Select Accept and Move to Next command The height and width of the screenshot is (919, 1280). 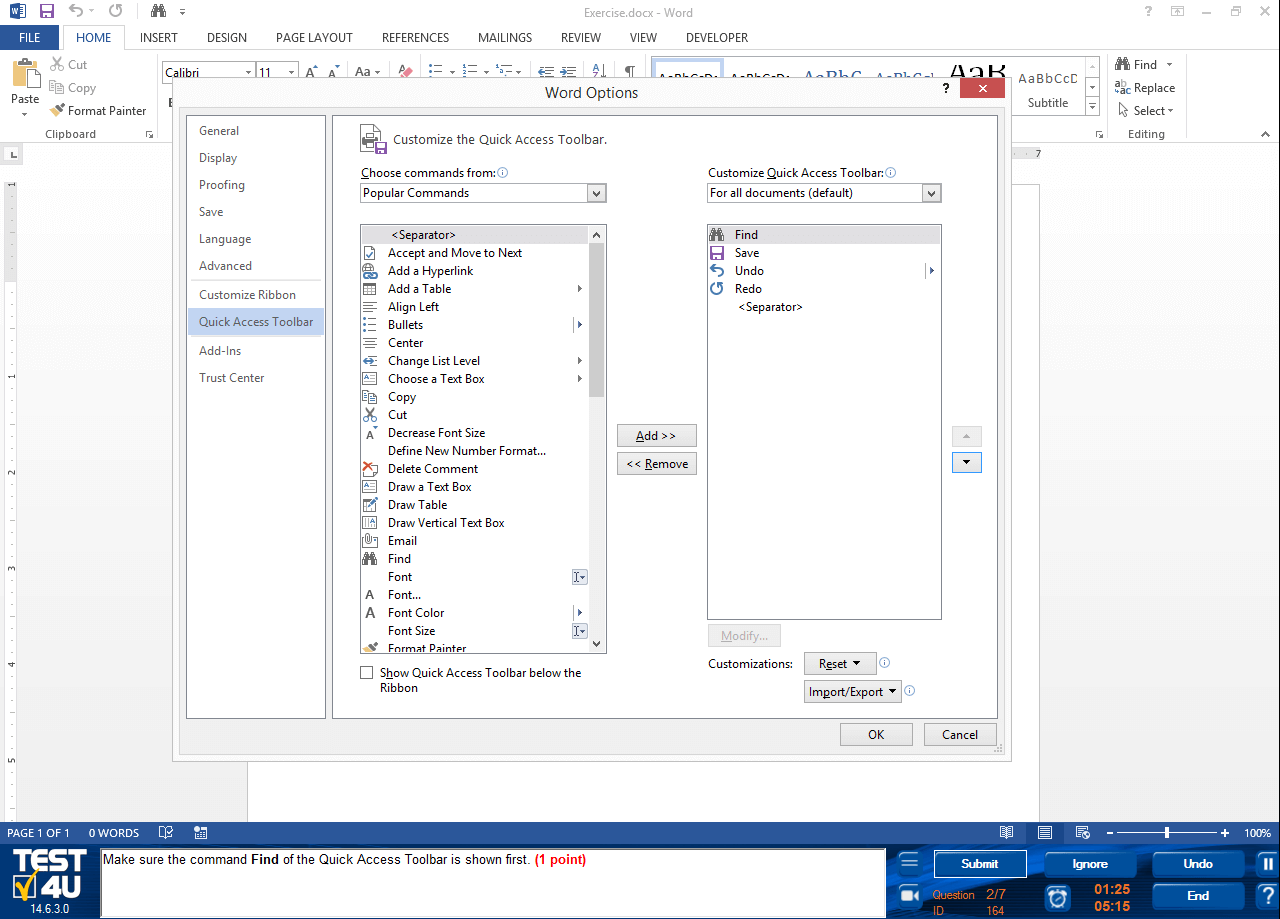click(x=475, y=253)
